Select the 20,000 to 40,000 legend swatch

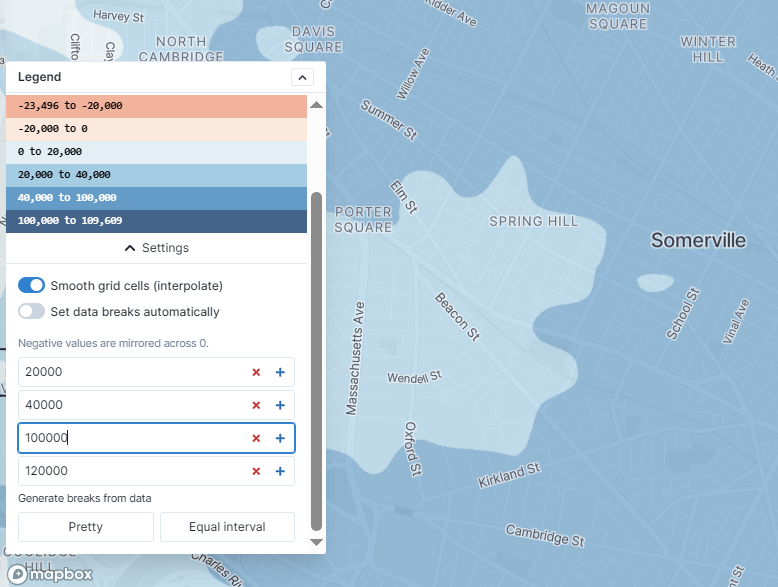pos(156,175)
